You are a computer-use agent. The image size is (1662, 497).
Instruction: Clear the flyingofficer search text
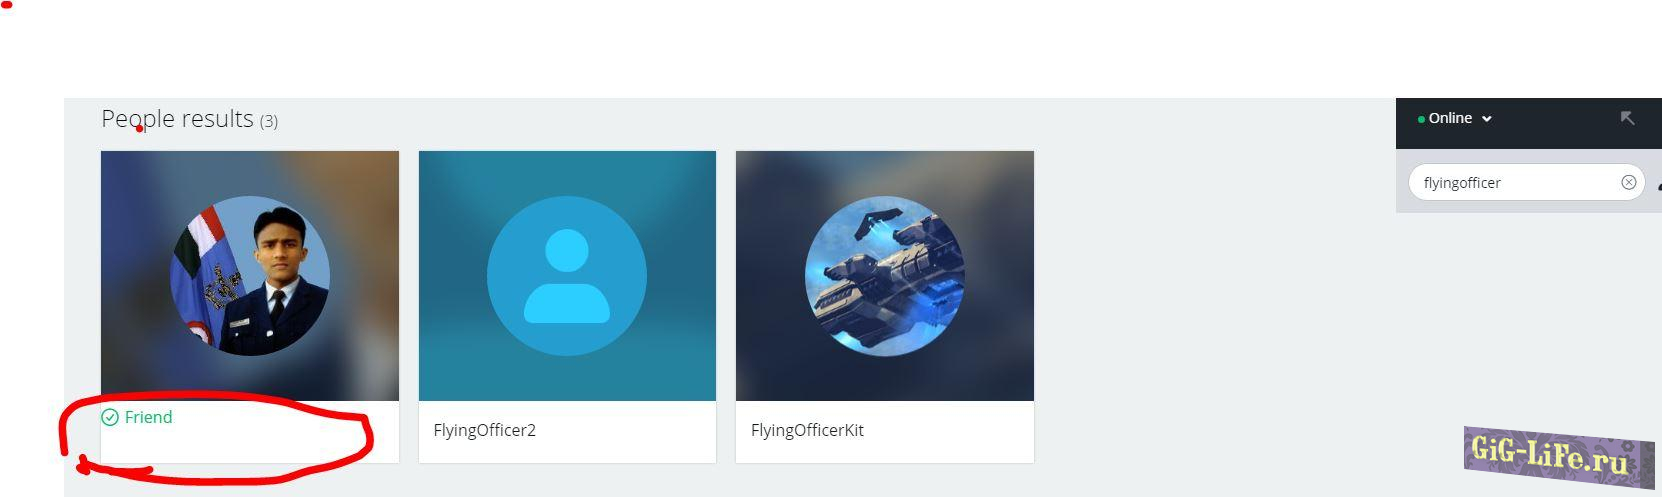tap(1628, 182)
